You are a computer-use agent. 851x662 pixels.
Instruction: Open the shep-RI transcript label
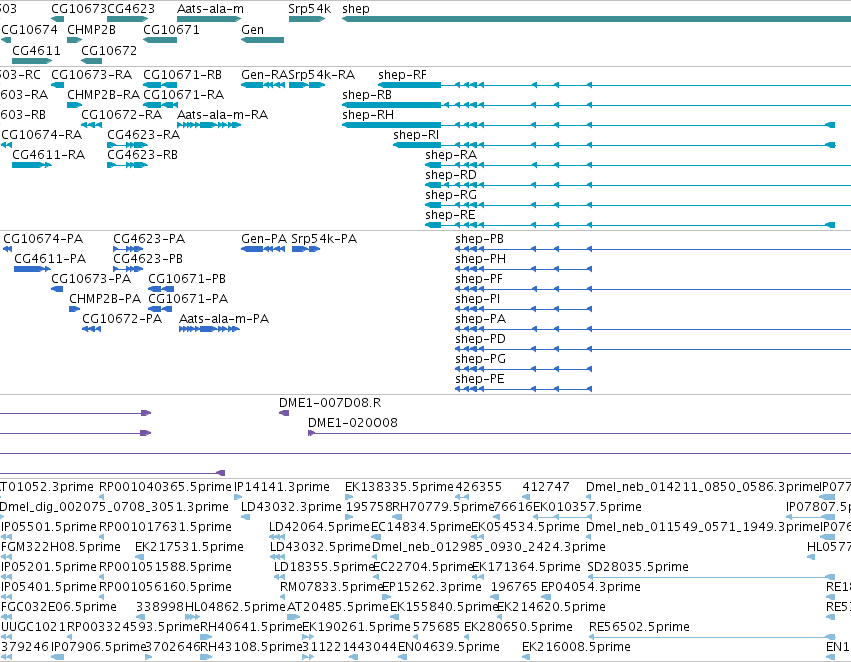(x=416, y=135)
